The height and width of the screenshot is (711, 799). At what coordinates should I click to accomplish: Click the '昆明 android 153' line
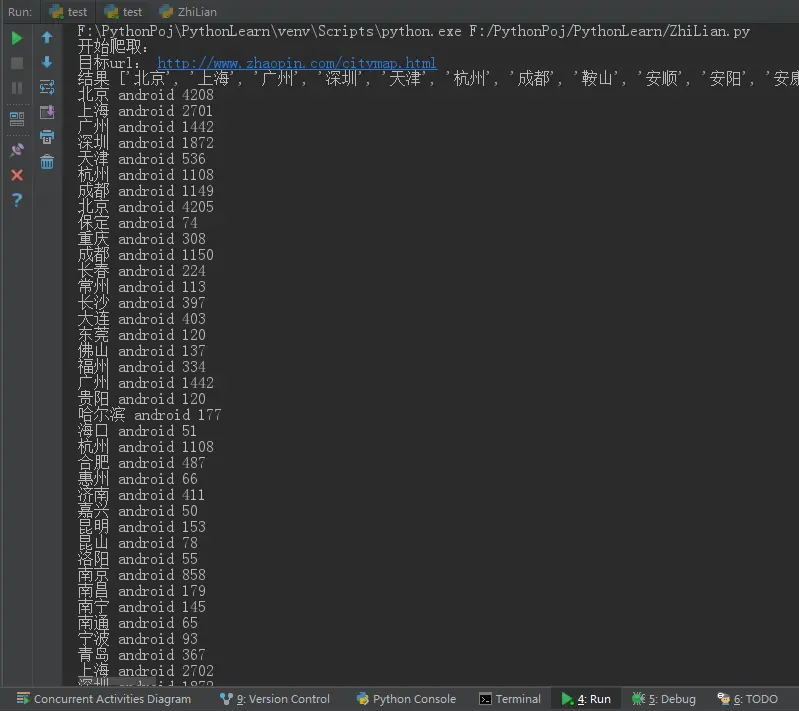tap(142, 527)
